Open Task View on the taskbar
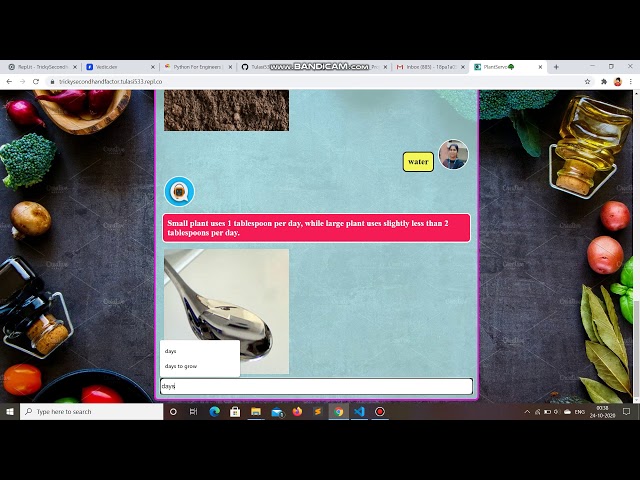This screenshot has width=640, height=480. point(193,411)
